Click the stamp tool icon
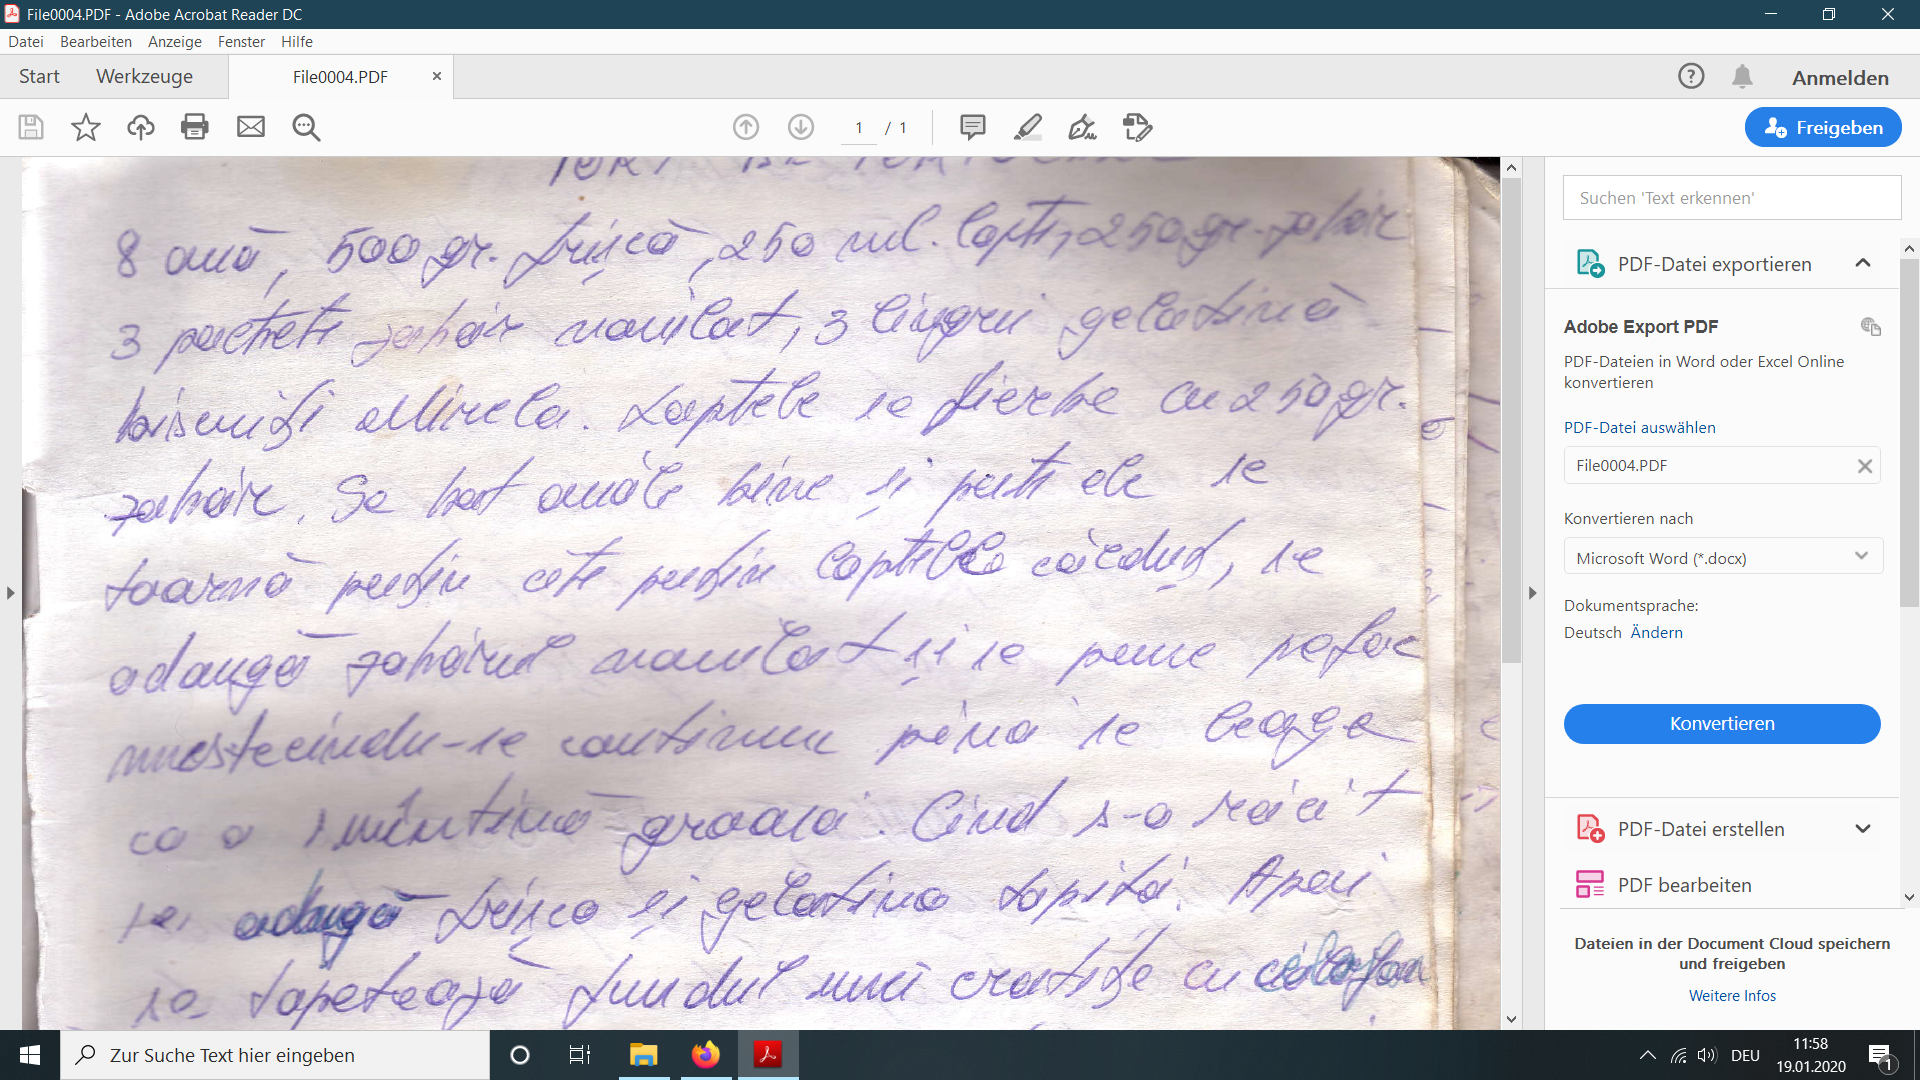 pyautogui.click(x=1138, y=127)
